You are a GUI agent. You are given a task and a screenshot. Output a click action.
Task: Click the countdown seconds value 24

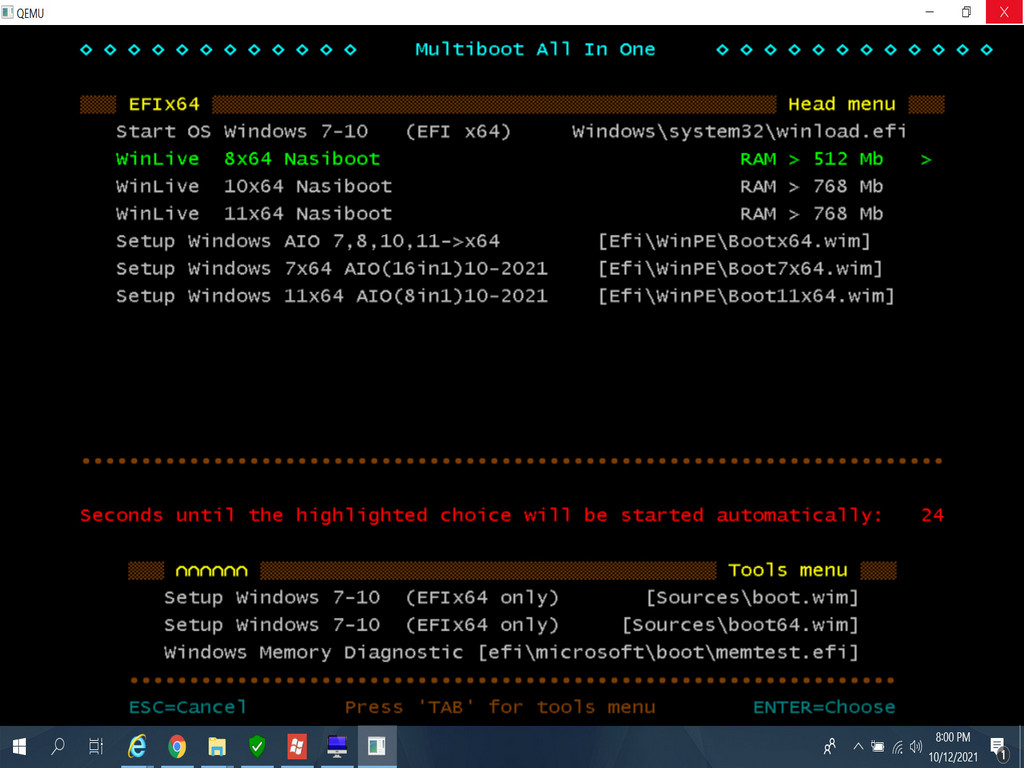(x=933, y=516)
